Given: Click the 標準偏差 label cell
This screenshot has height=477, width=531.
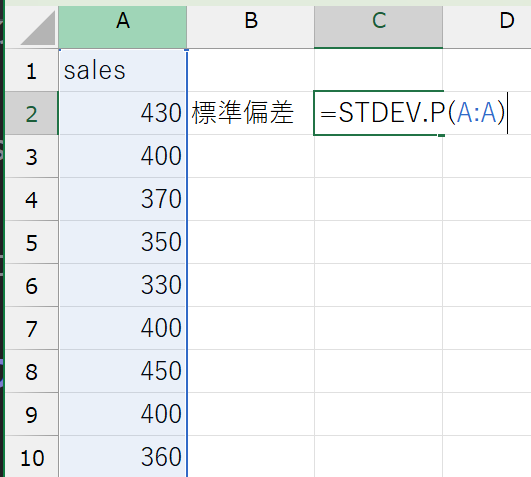Looking at the screenshot, I should click(251, 113).
